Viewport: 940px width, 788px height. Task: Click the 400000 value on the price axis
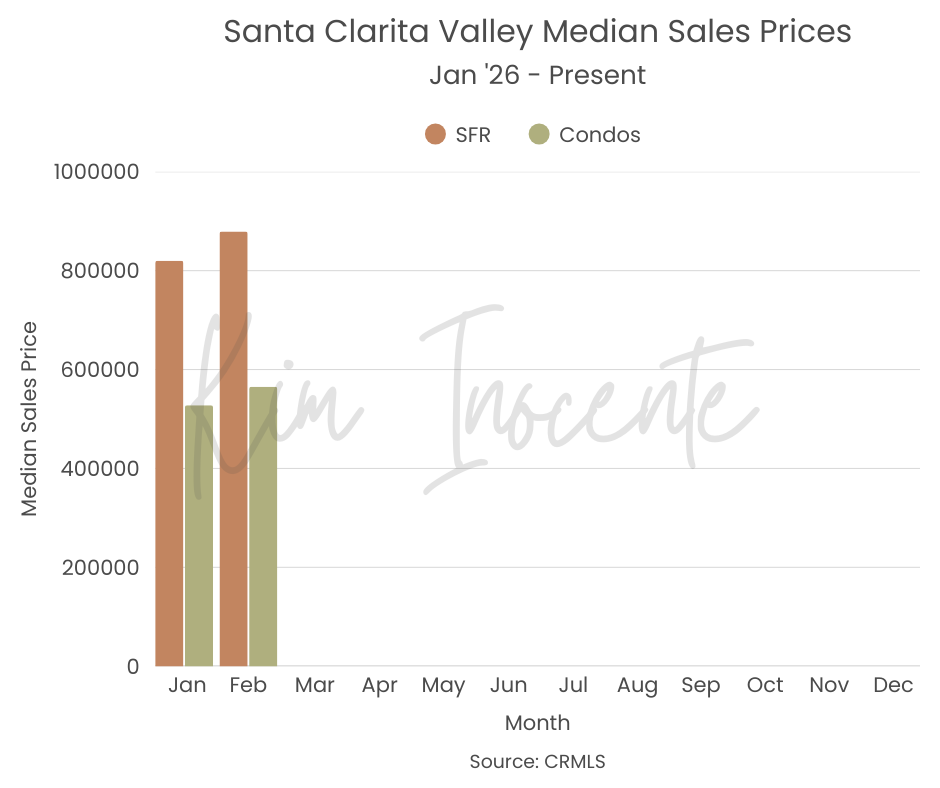[99, 469]
